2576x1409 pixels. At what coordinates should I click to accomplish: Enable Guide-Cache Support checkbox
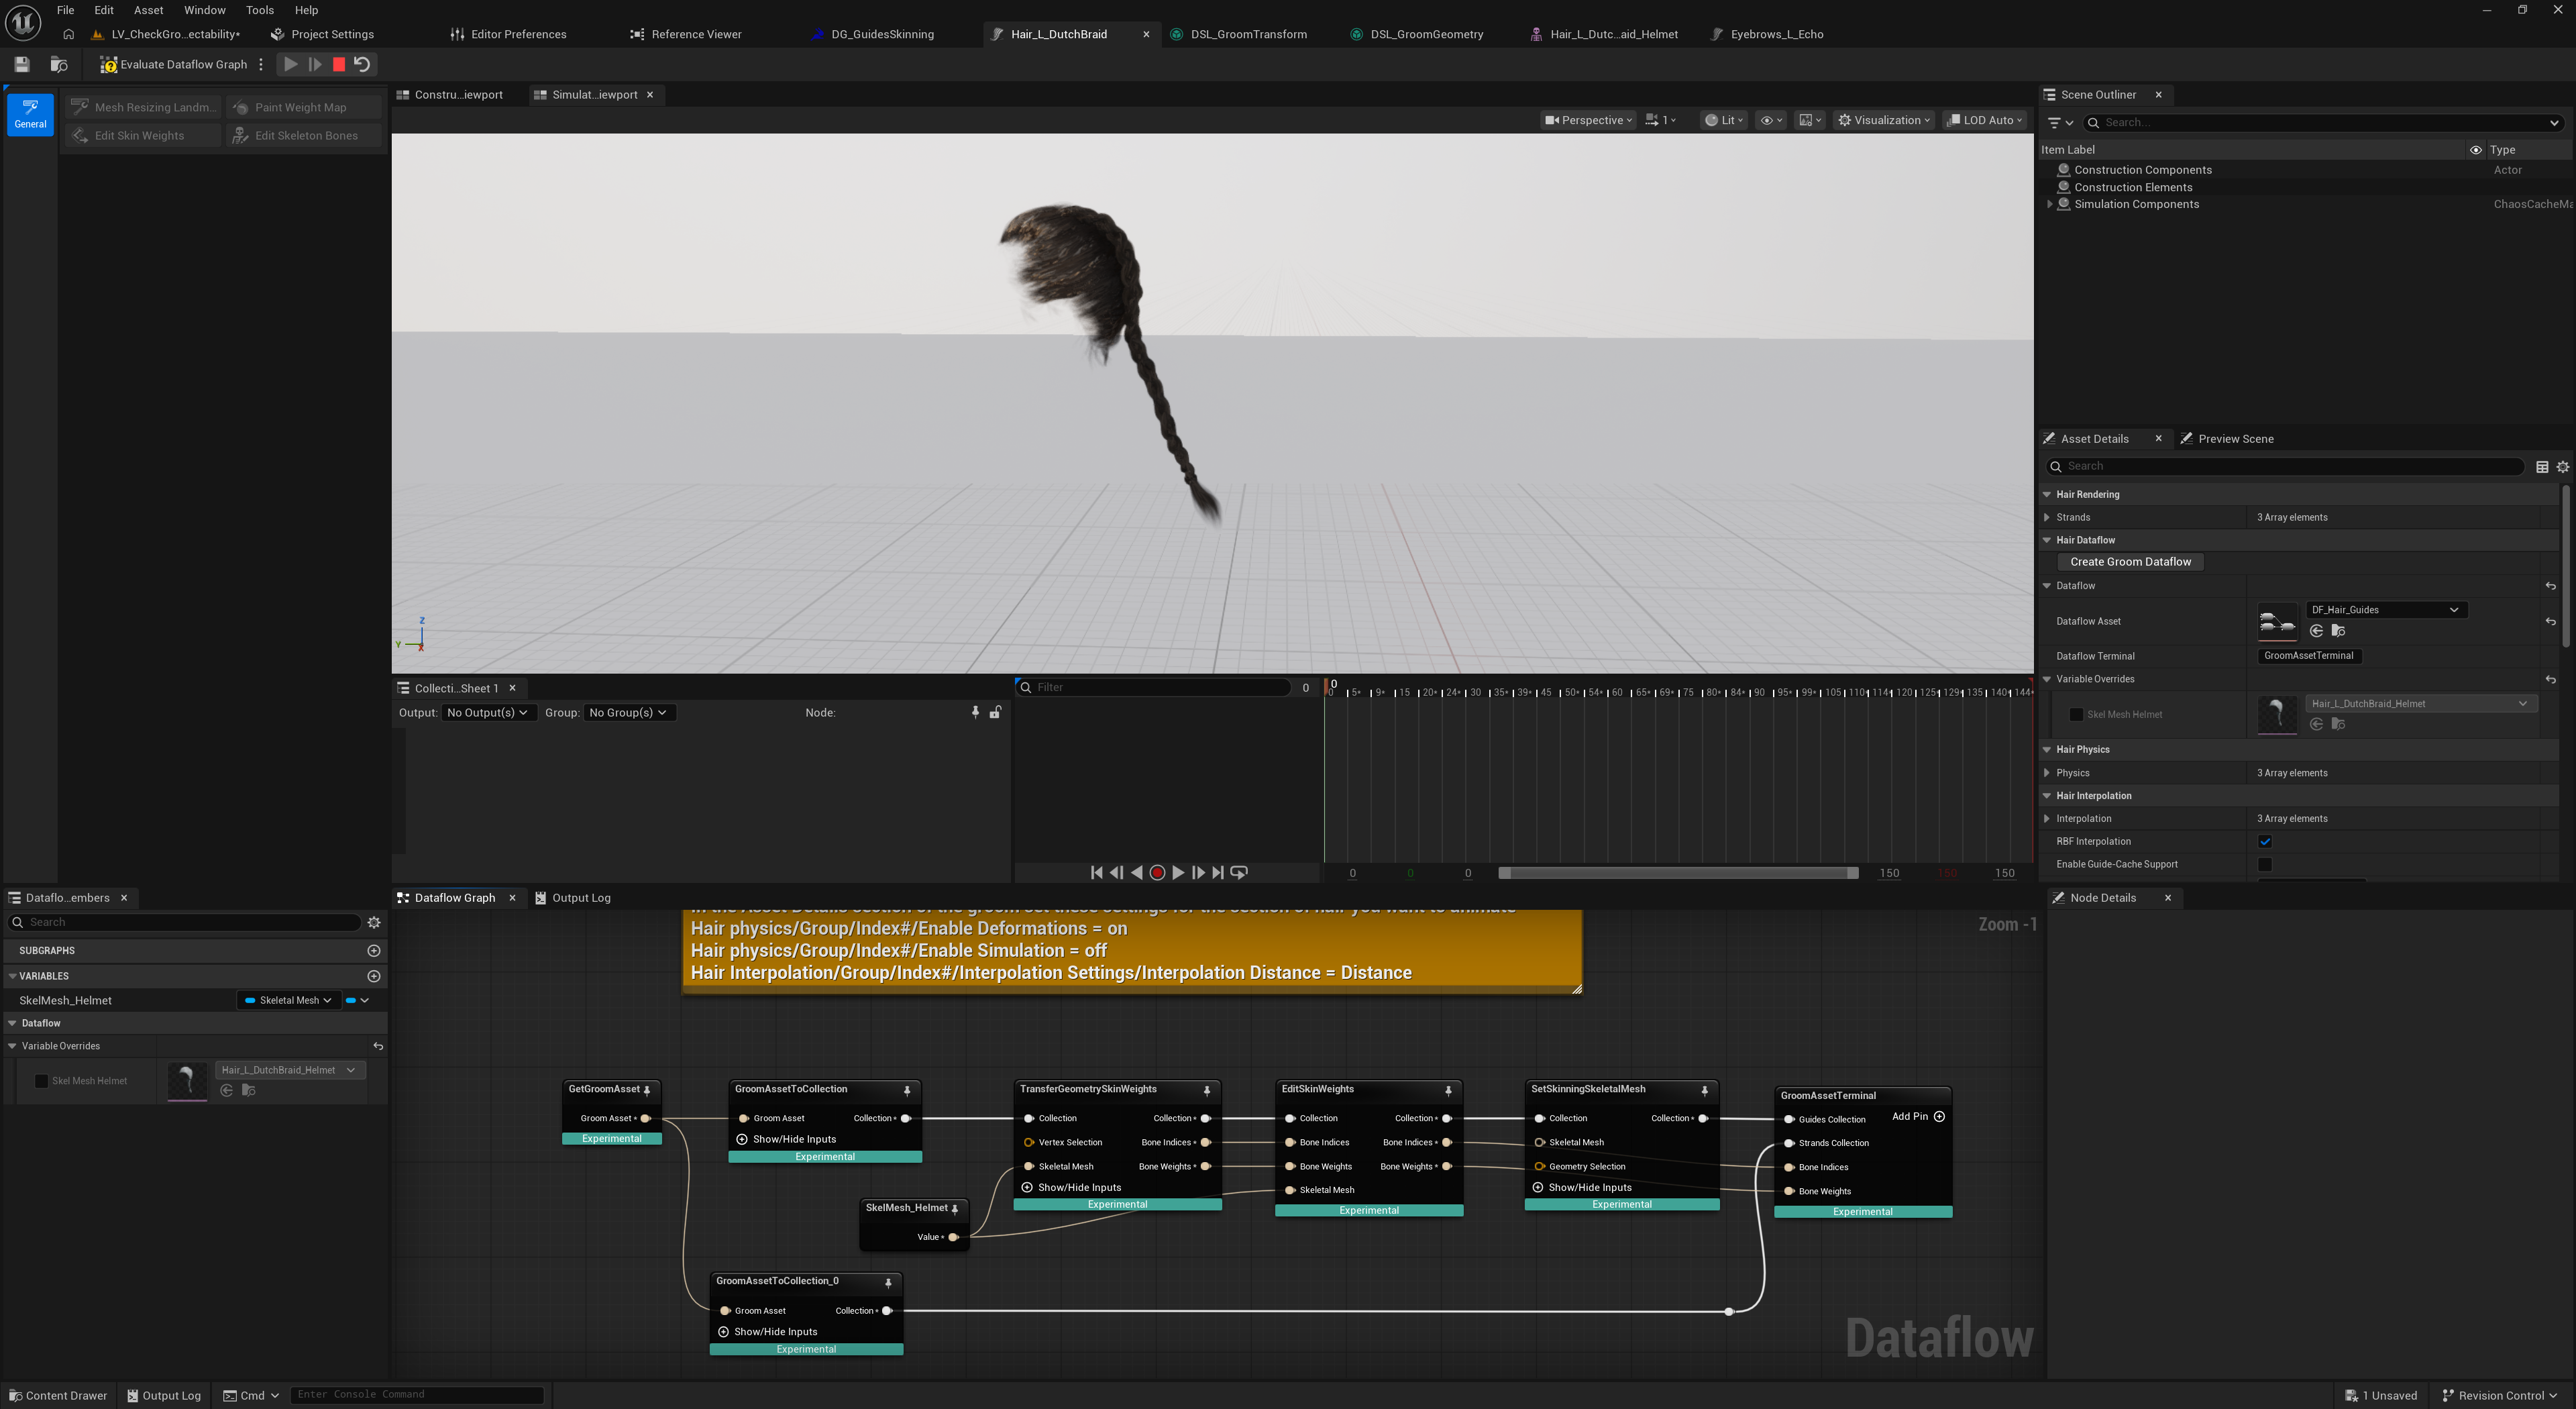tap(2265, 864)
